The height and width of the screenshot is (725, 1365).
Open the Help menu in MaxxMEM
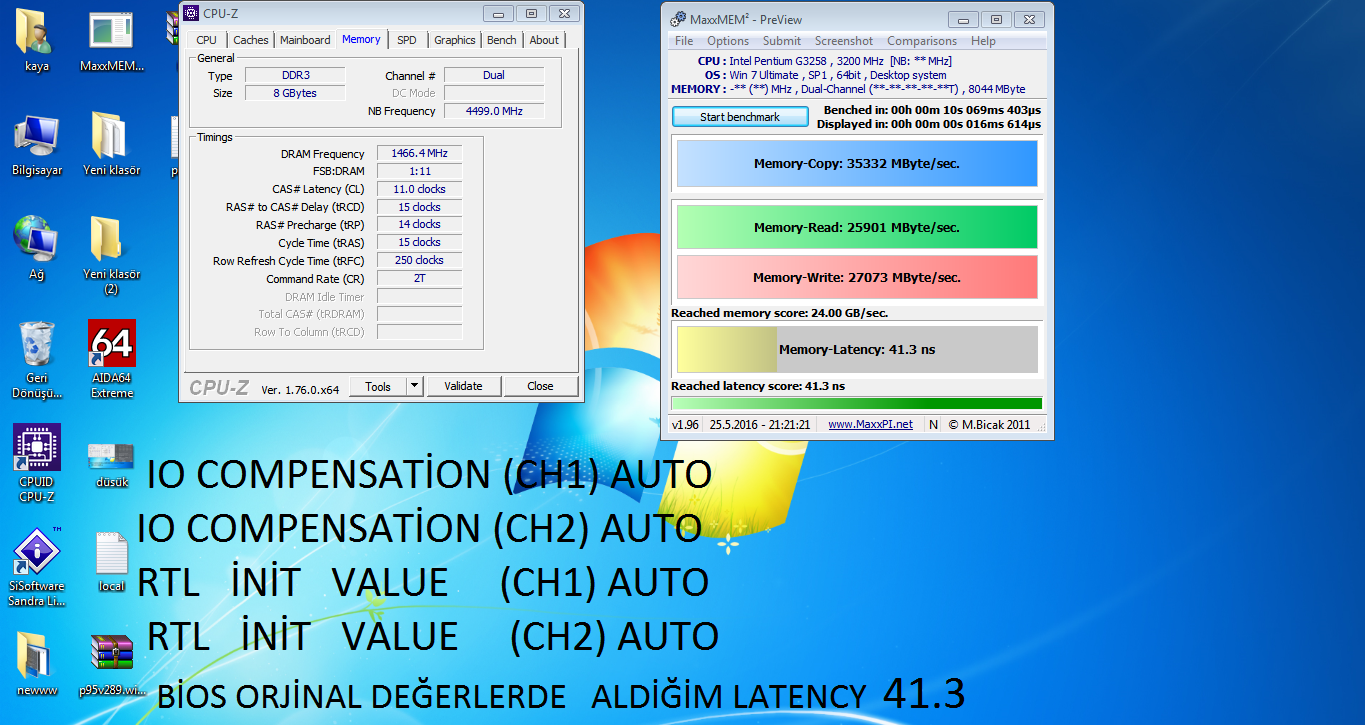(983, 41)
